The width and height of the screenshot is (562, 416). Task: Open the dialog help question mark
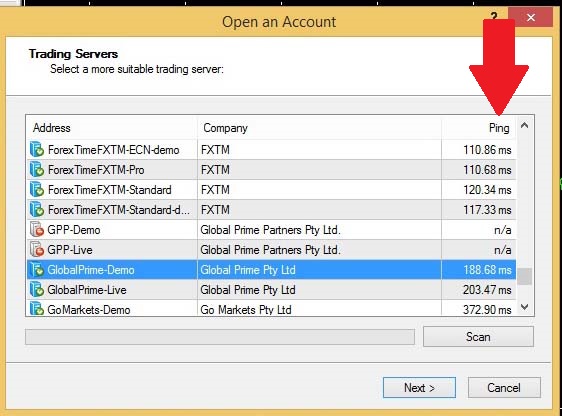pyautogui.click(x=494, y=16)
